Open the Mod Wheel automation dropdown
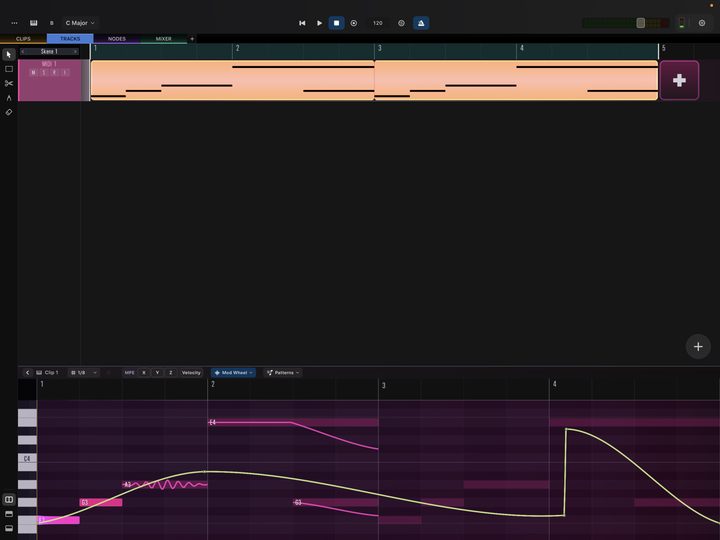This screenshot has width=720, height=540. coord(233,372)
